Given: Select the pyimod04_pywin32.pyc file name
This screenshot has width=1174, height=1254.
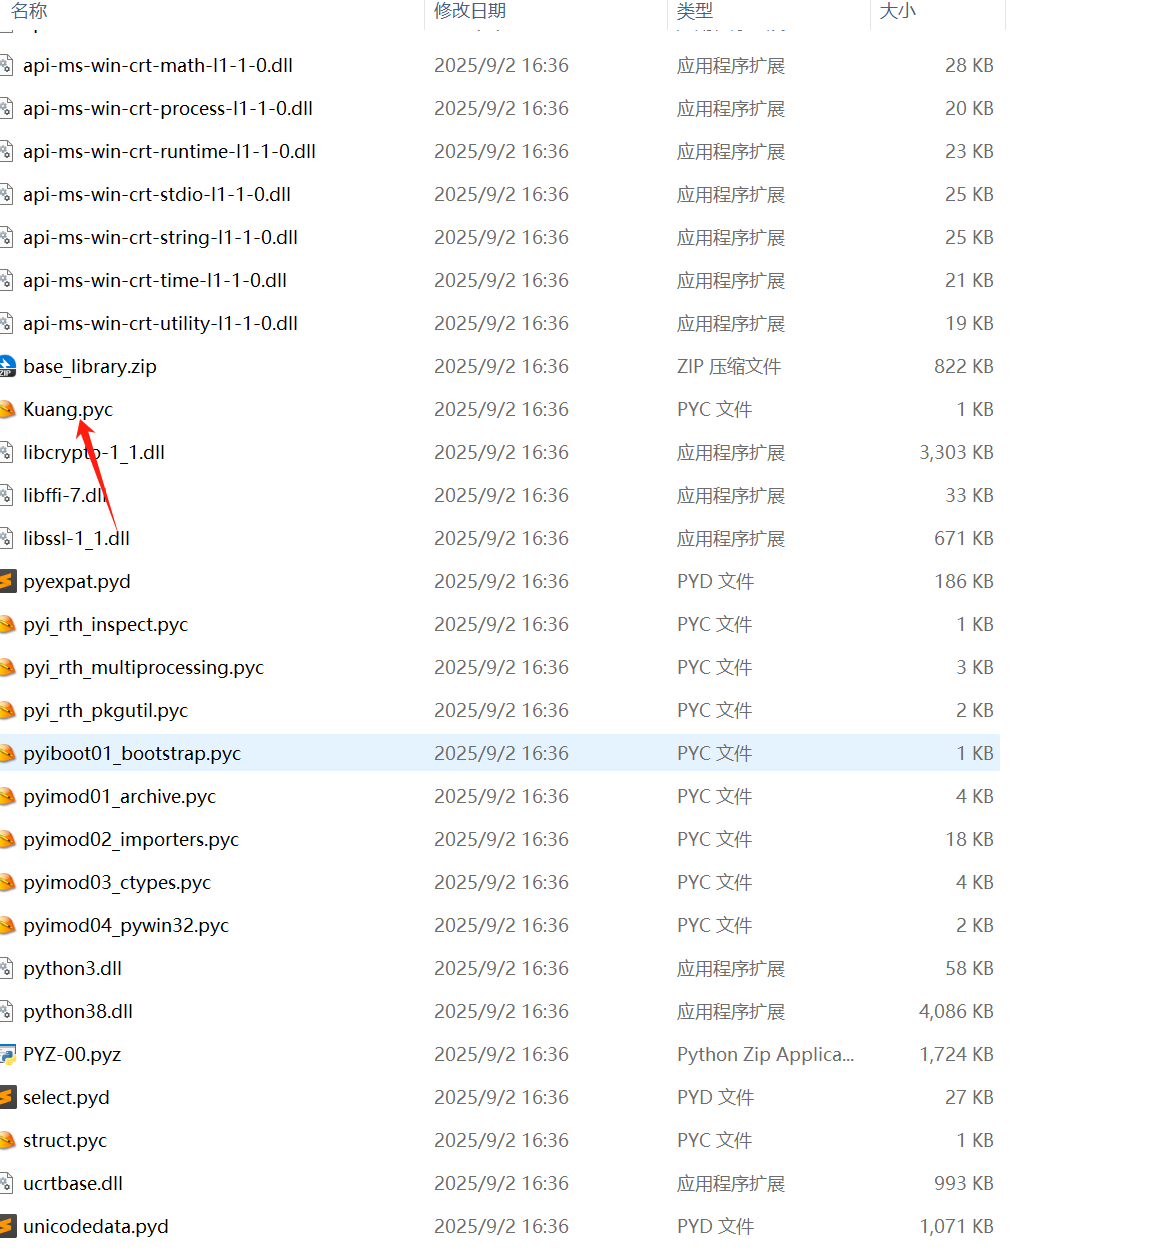Looking at the screenshot, I should point(126,926).
